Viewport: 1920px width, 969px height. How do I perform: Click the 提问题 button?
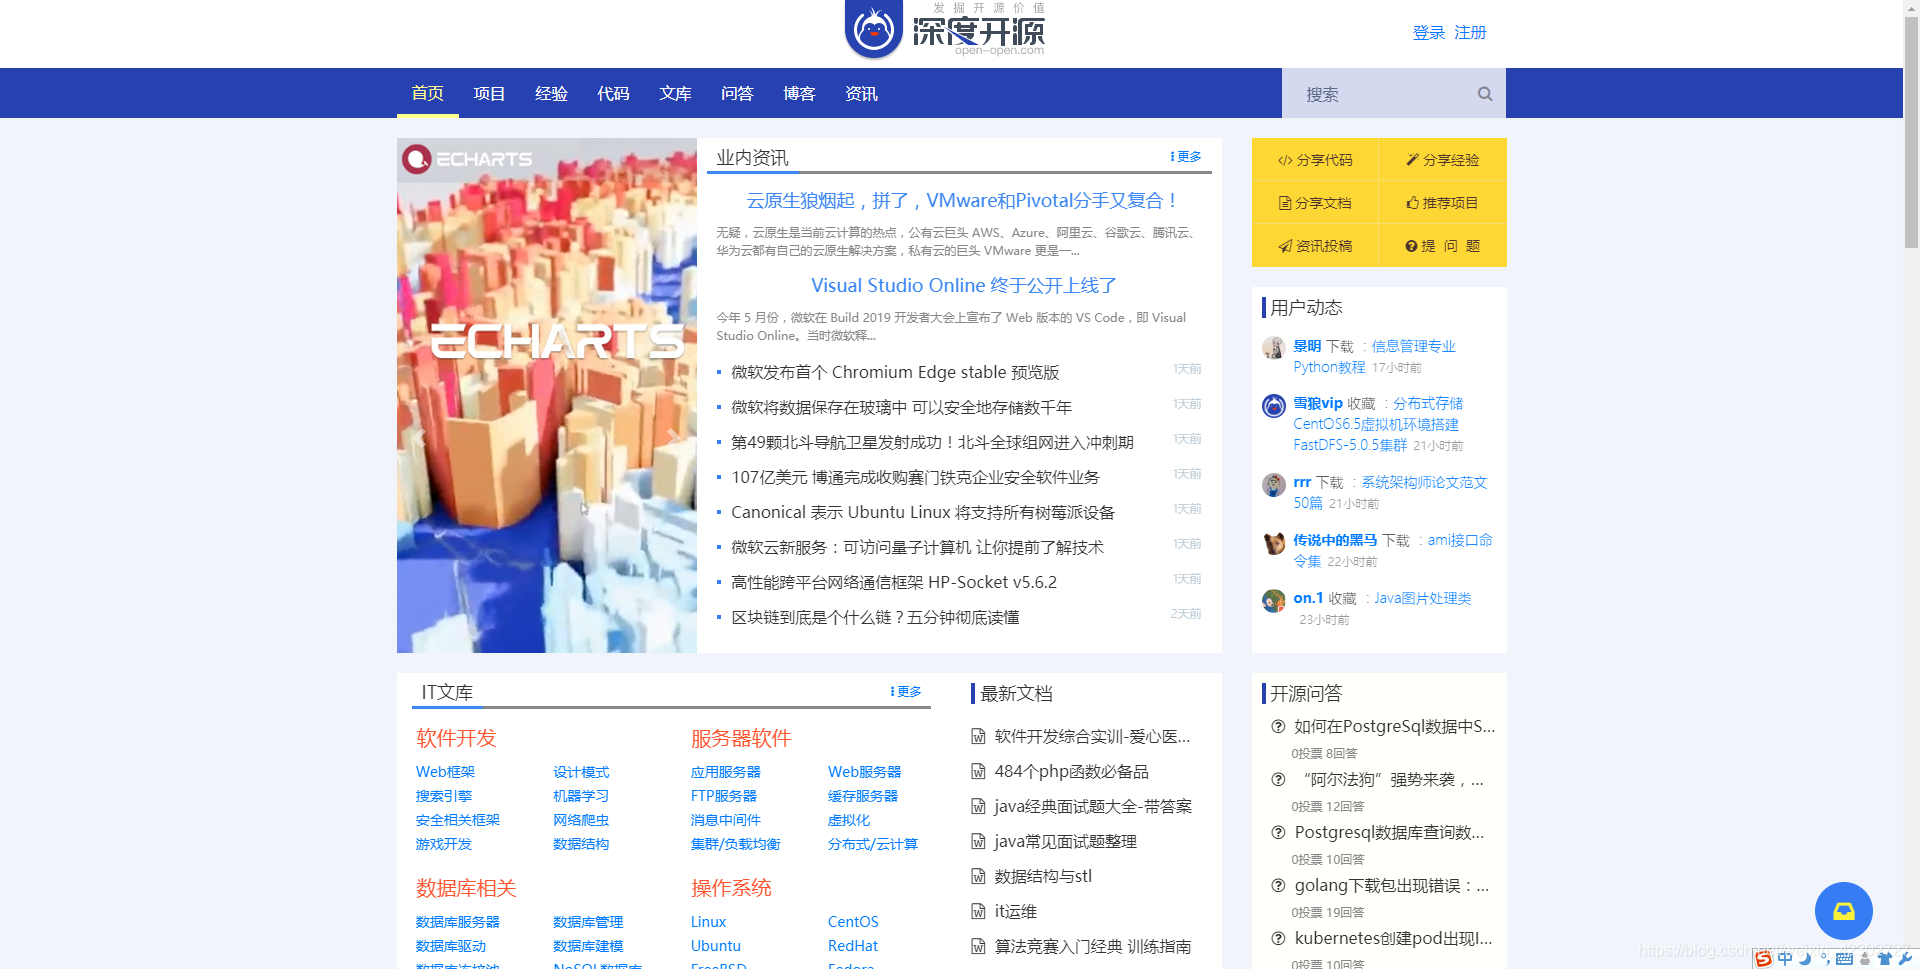(x=1442, y=246)
